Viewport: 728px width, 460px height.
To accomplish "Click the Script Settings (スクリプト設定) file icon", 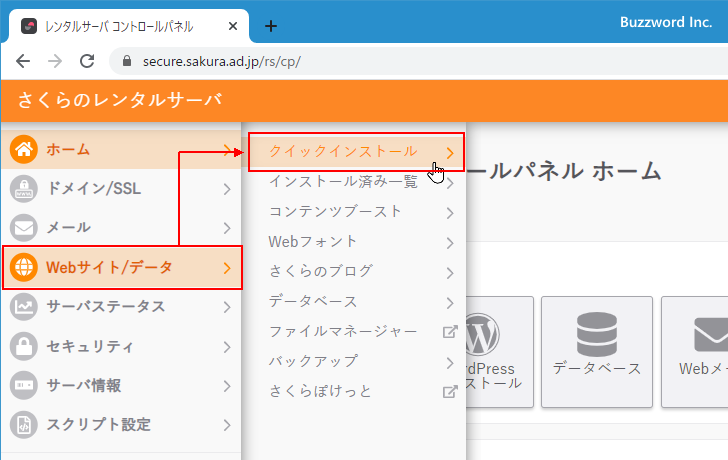I will [24, 425].
